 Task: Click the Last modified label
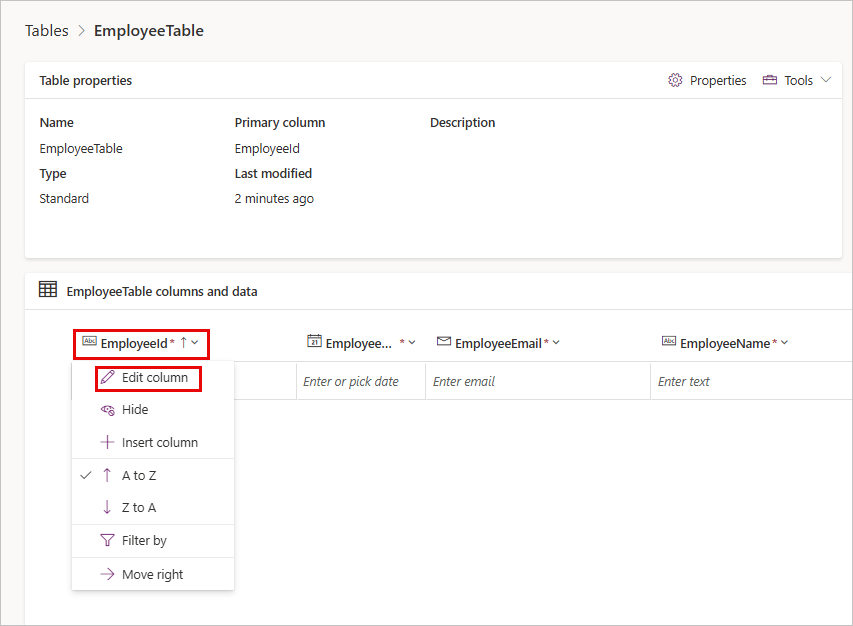(x=273, y=173)
